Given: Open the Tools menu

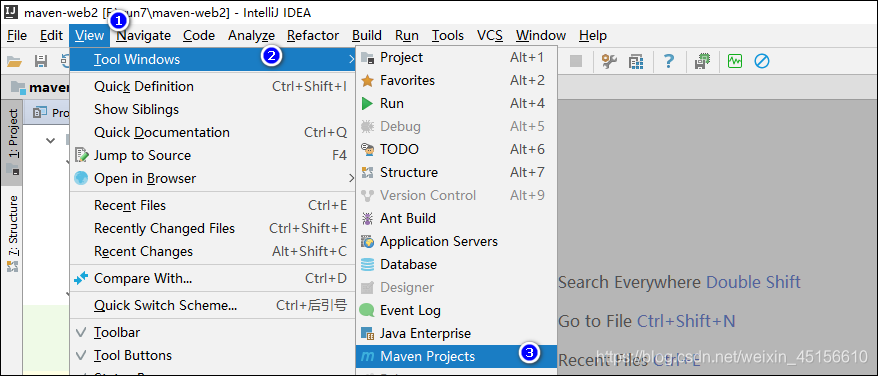Looking at the screenshot, I should point(447,36).
